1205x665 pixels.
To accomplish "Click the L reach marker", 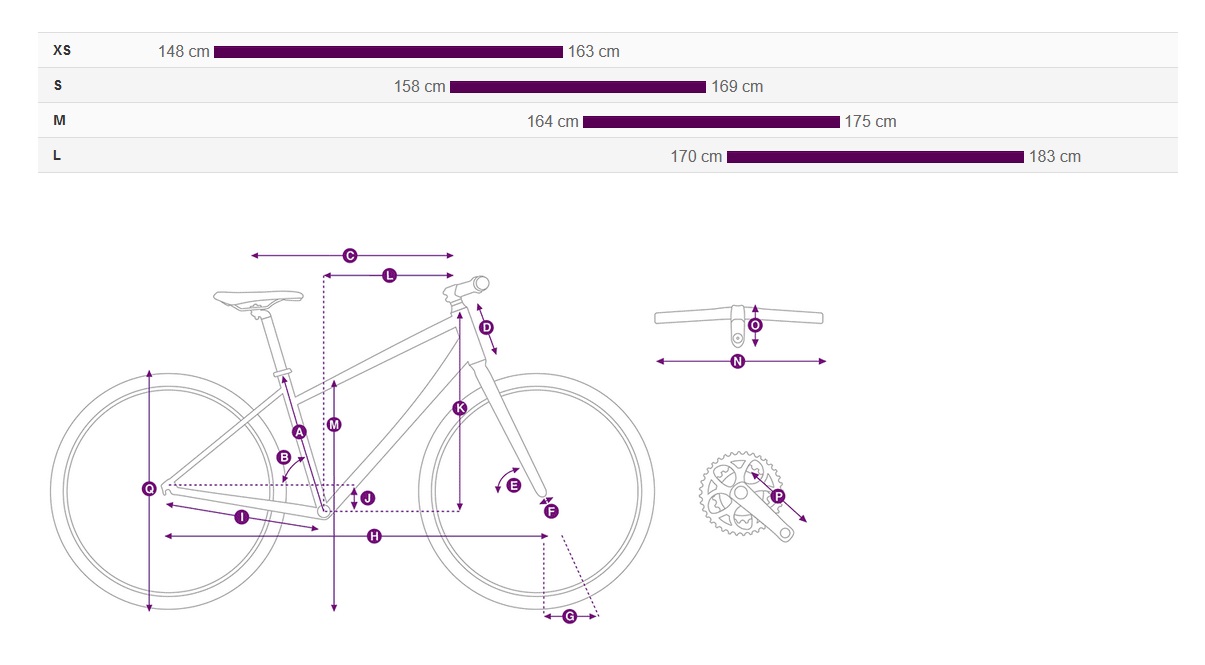I will pos(389,275).
